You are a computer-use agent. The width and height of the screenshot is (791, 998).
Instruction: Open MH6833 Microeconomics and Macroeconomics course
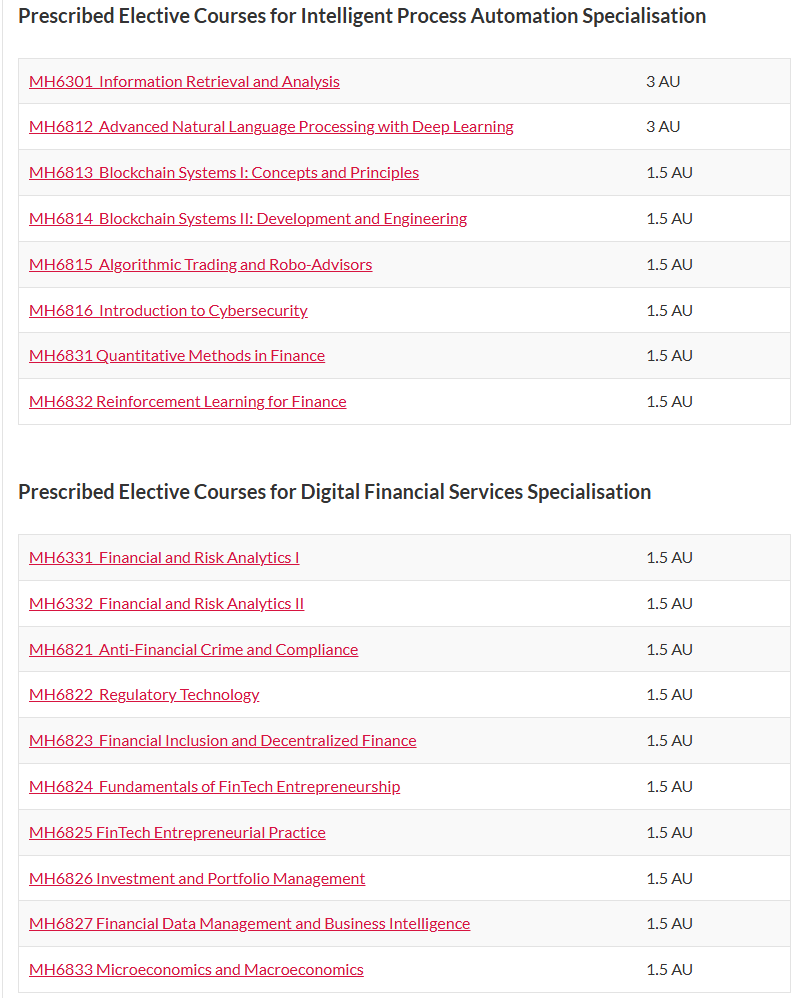[x=196, y=969]
